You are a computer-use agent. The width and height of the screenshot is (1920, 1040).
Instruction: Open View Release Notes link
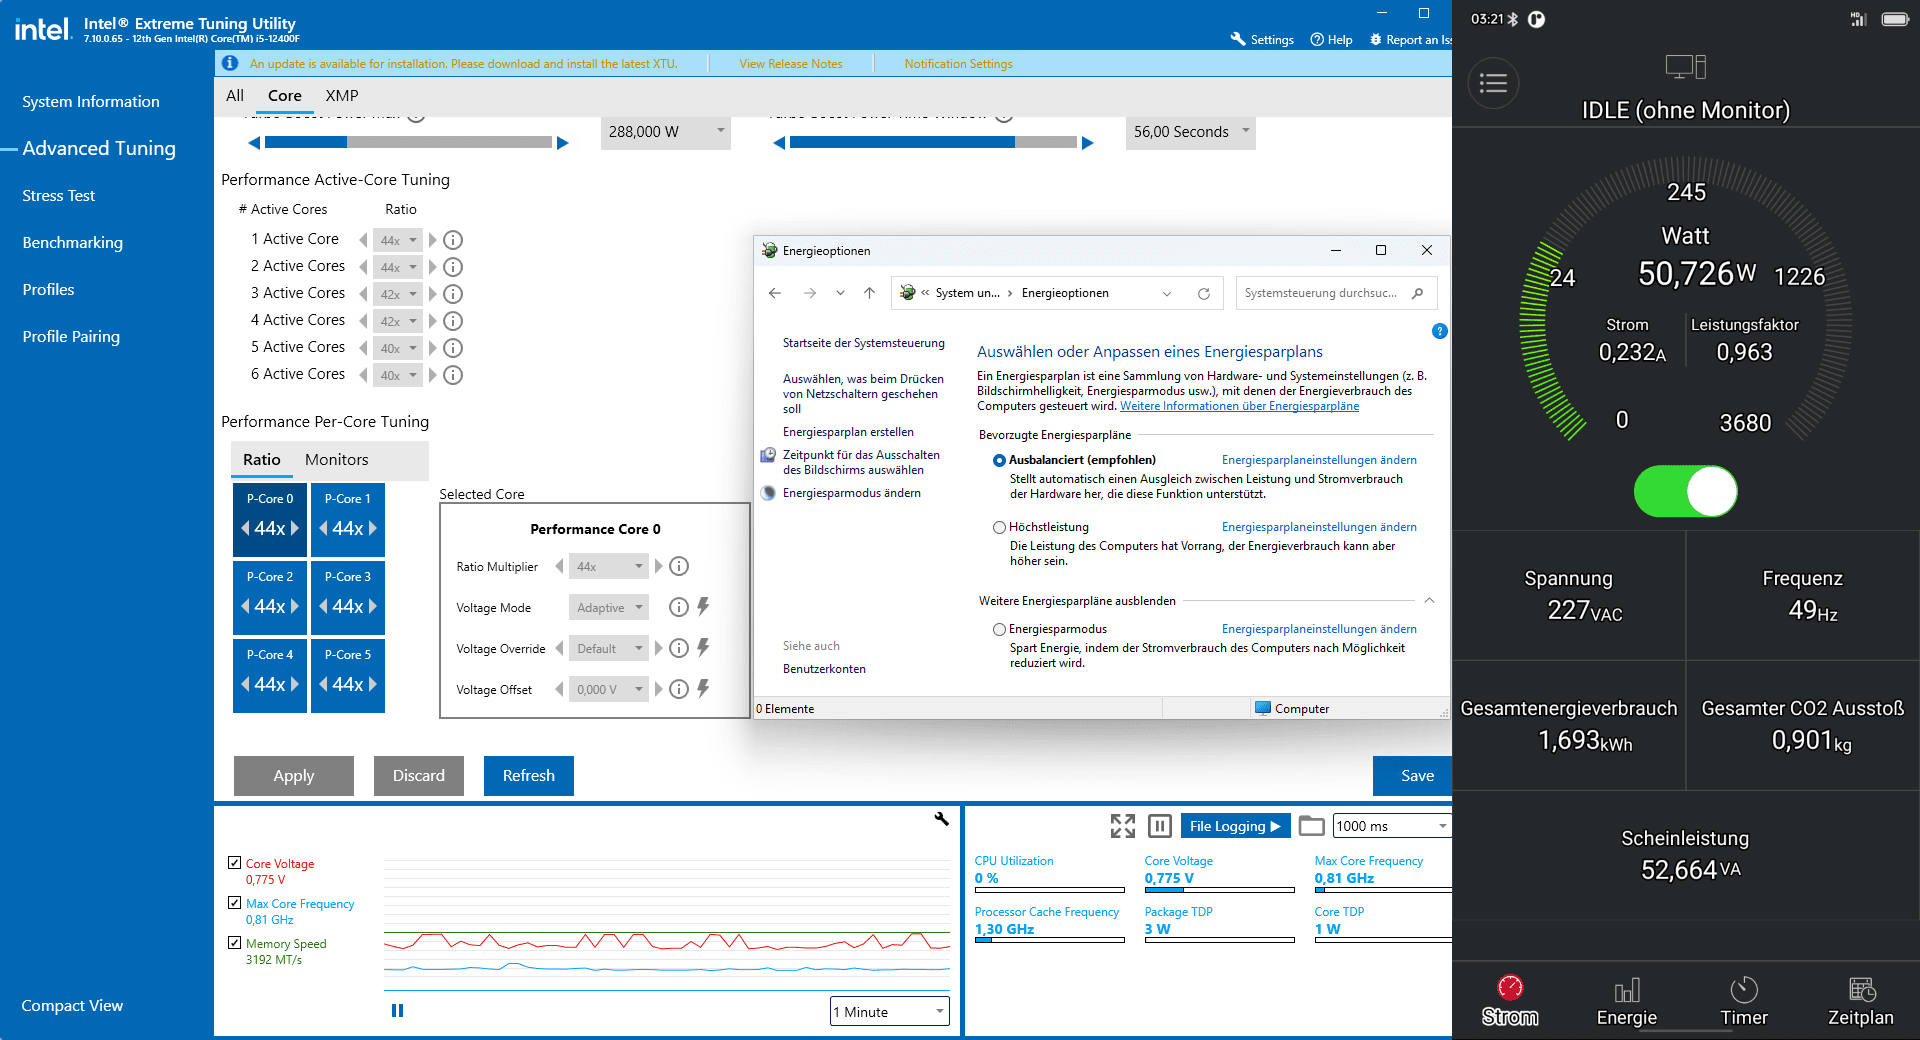(791, 64)
